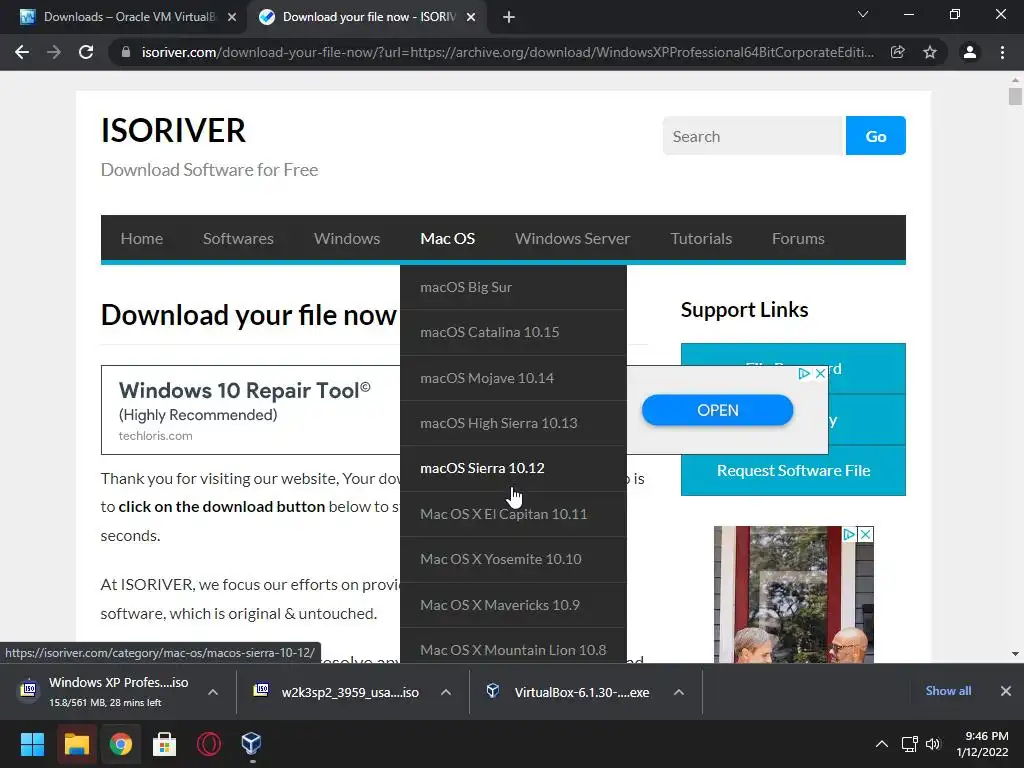
Task: Close the Downloads – Oracle VM VirtualBox tab
Action: (232, 17)
